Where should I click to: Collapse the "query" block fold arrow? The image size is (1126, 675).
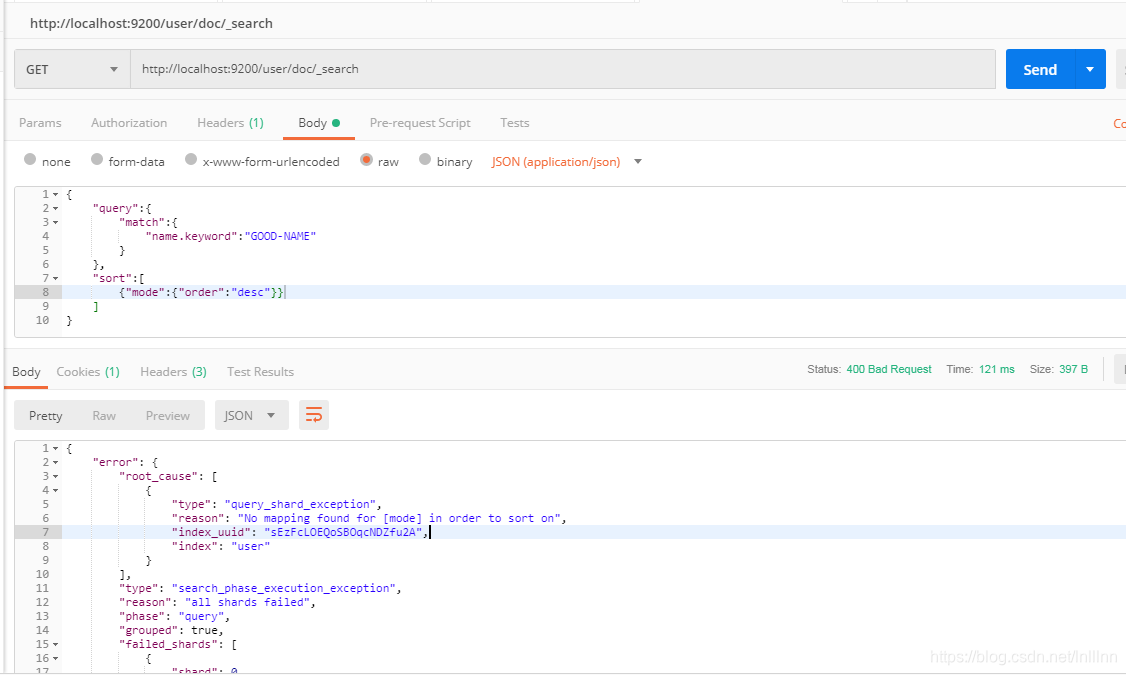(x=55, y=208)
